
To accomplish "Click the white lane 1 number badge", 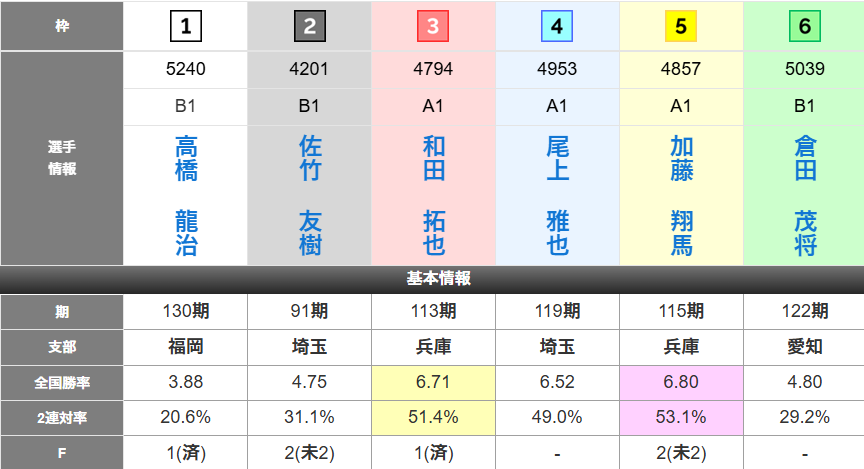I will coord(185,27).
